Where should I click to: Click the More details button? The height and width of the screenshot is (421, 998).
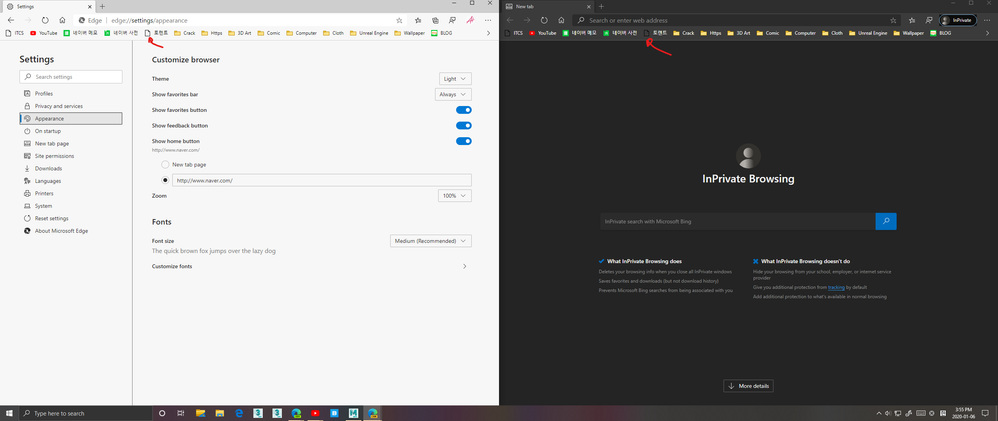tap(748, 386)
